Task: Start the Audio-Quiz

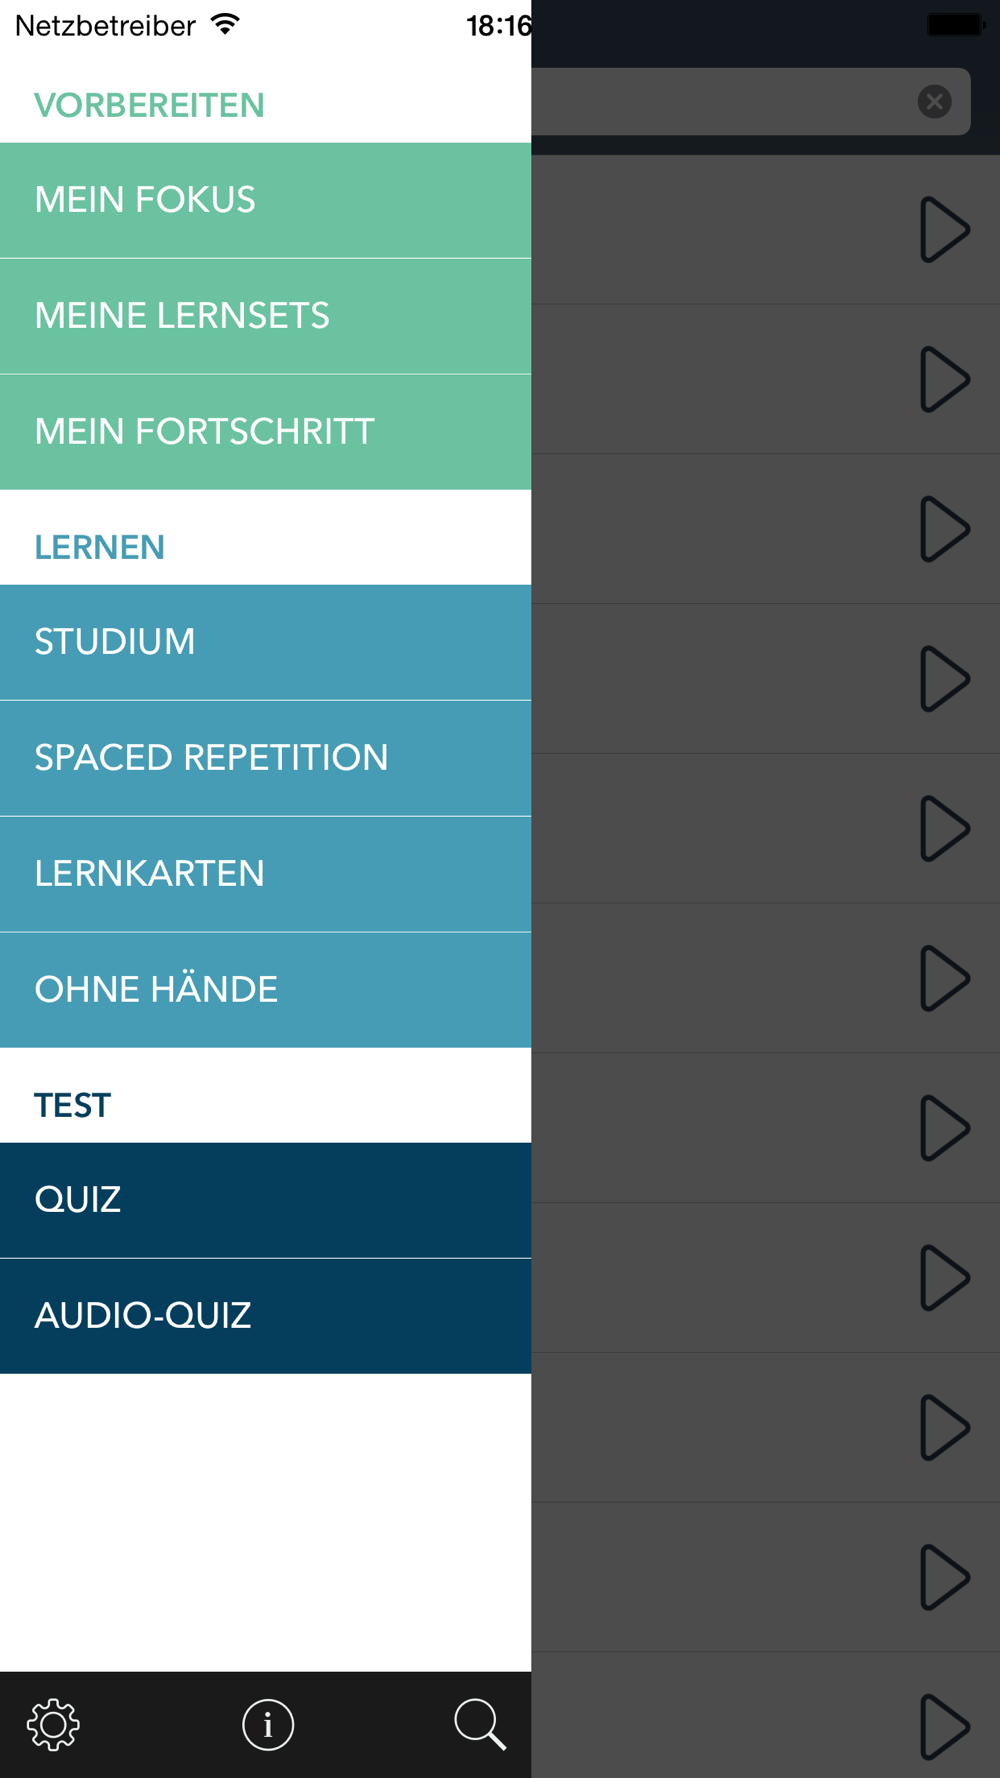Action: tap(265, 1316)
